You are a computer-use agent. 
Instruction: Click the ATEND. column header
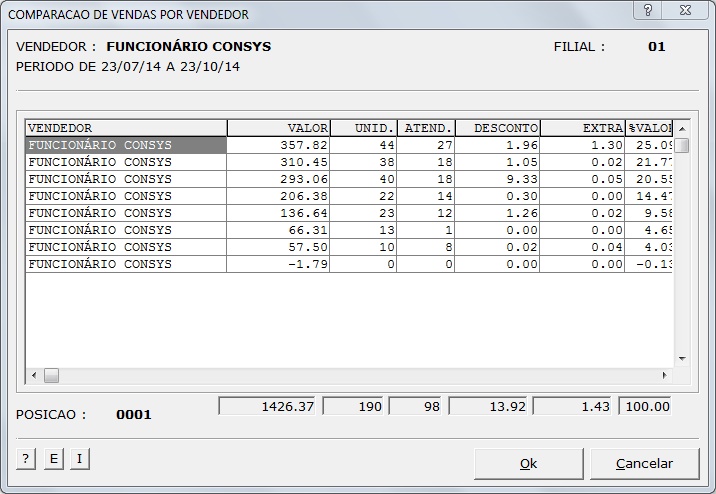click(x=426, y=128)
